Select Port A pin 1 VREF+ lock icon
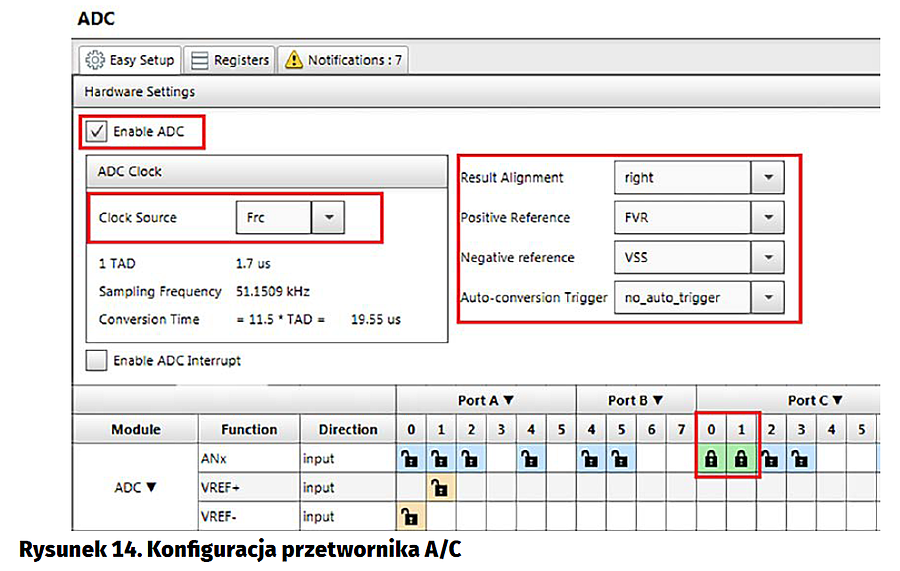900x571 pixels. (438, 488)
